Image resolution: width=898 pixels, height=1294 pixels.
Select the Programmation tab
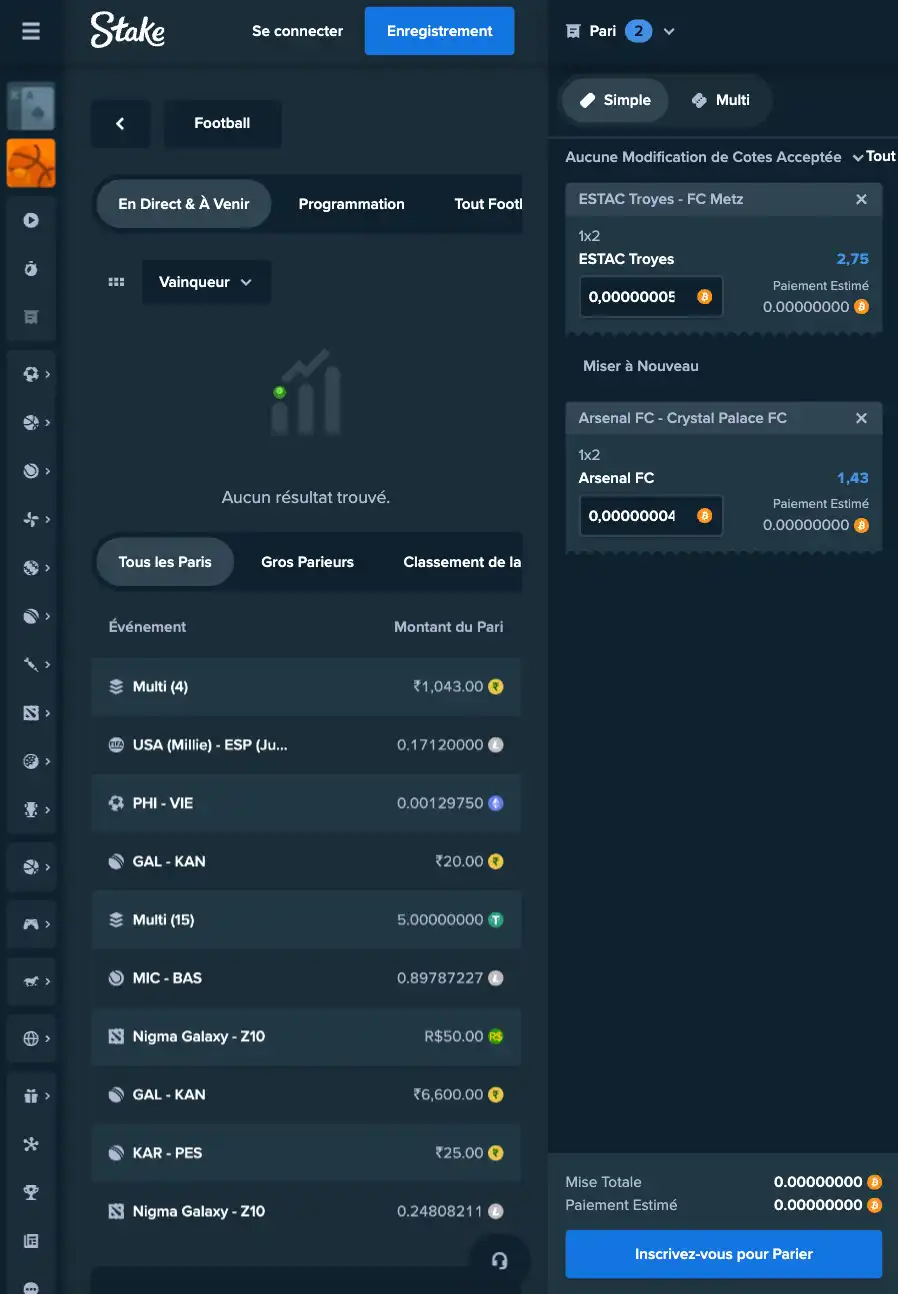(352, 204)
